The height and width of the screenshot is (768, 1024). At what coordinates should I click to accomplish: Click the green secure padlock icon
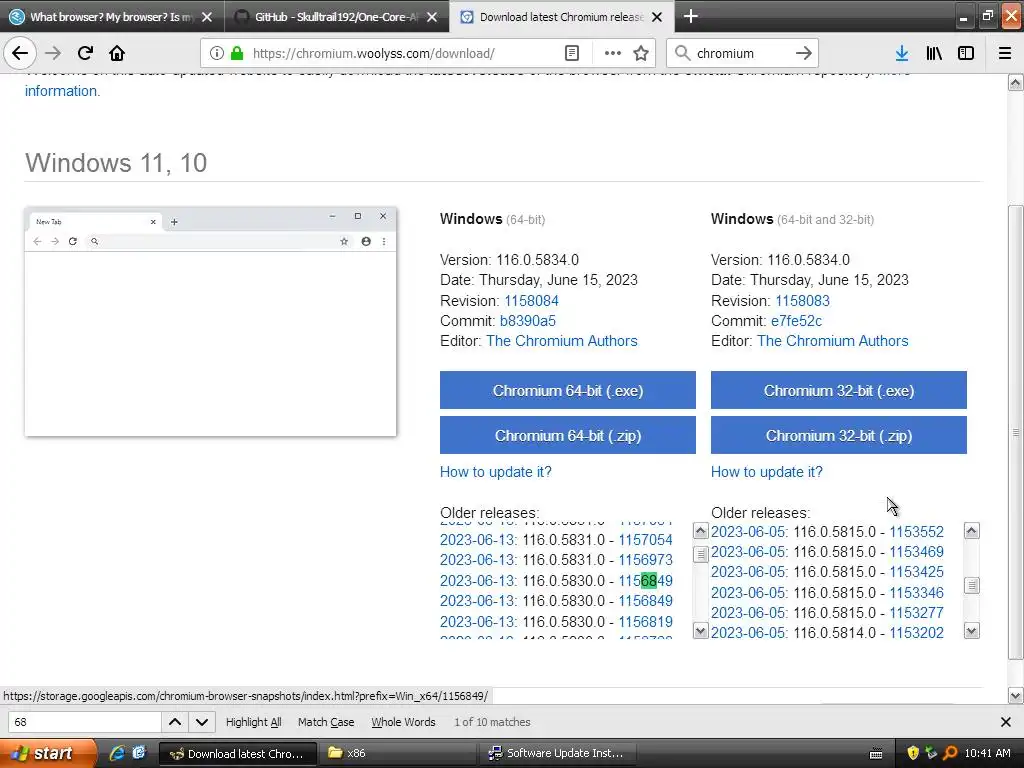point(237,53)
